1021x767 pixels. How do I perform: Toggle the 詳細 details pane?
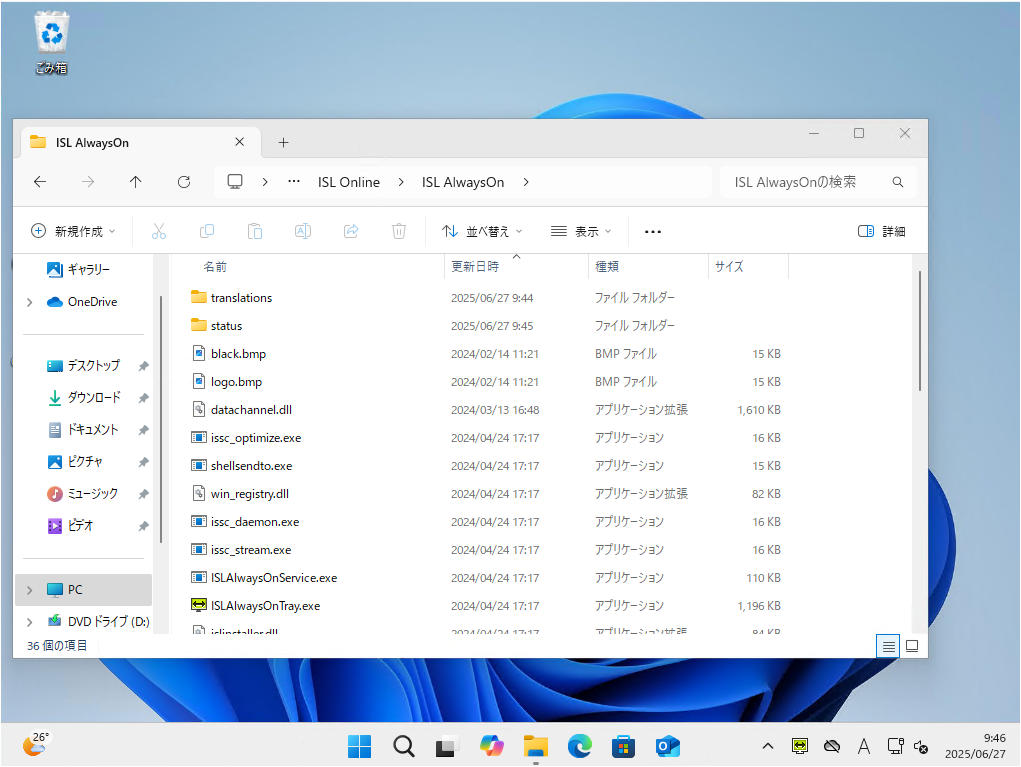click(882, 231)
